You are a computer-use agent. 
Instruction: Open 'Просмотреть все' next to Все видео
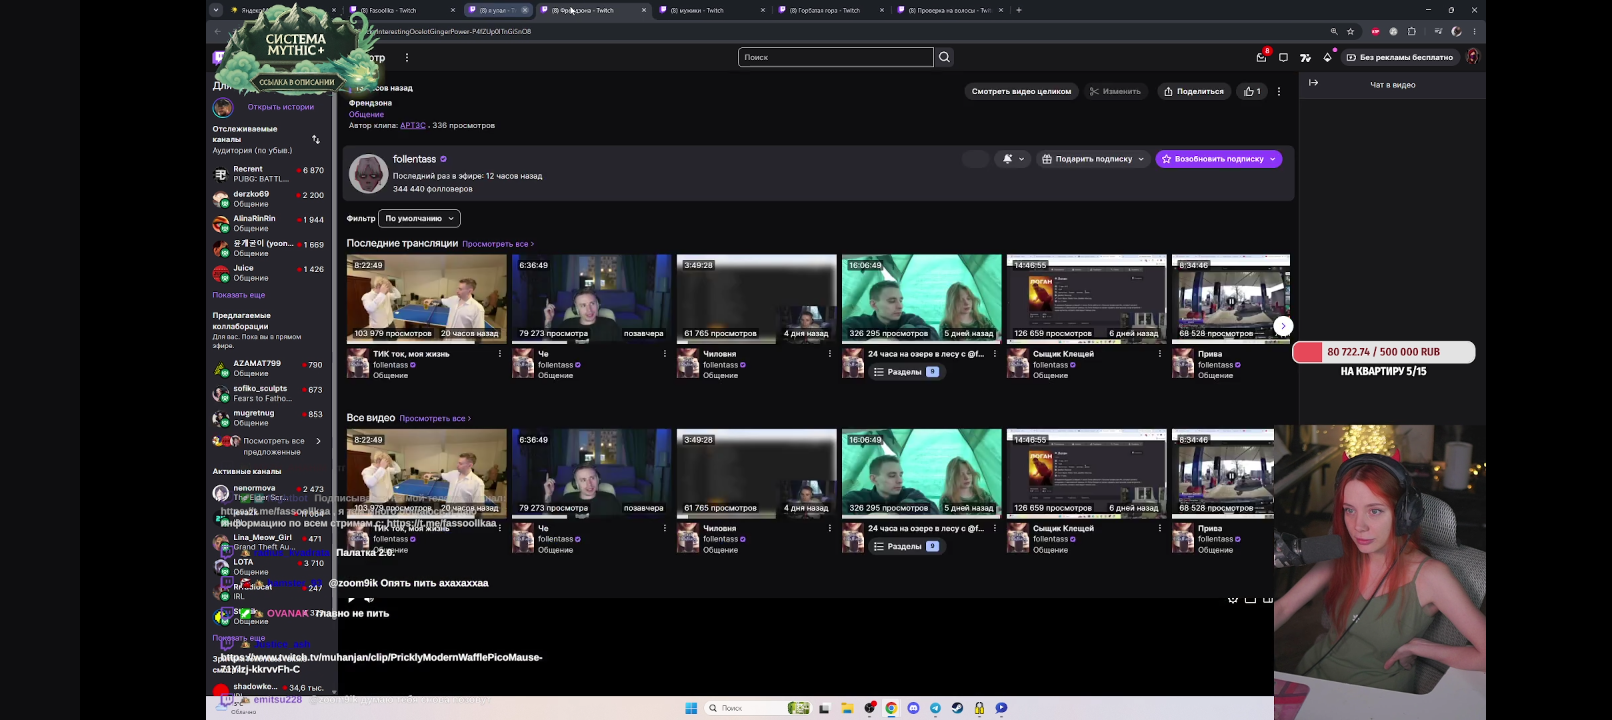[x=435, y=418]
